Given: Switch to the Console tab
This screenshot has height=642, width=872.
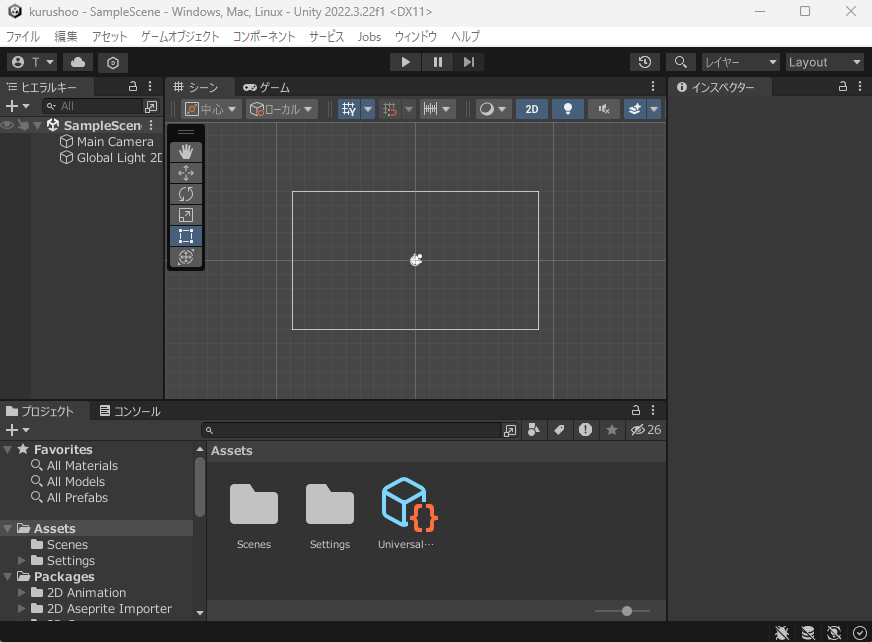Looking at the screenshot, I should [x=130, y=411].
